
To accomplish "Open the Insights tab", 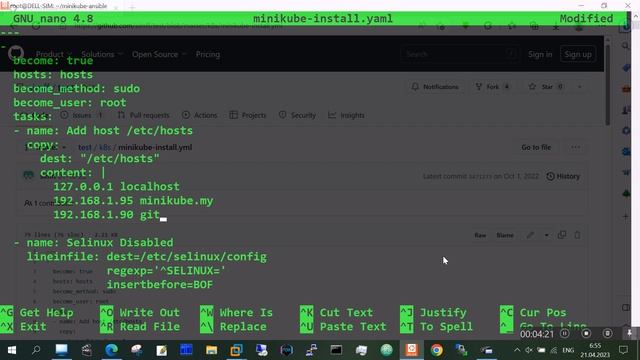I will point(347,116).
